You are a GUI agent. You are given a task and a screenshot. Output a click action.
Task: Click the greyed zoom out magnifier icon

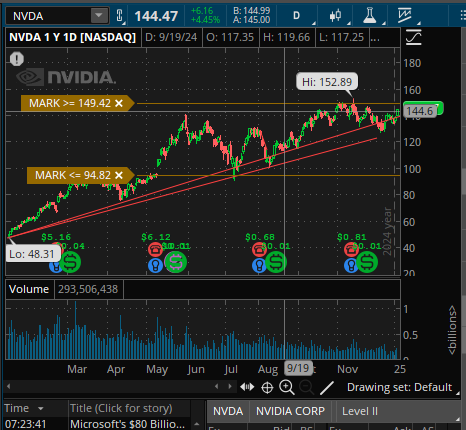pyautogui.click(x=306, y=388)
